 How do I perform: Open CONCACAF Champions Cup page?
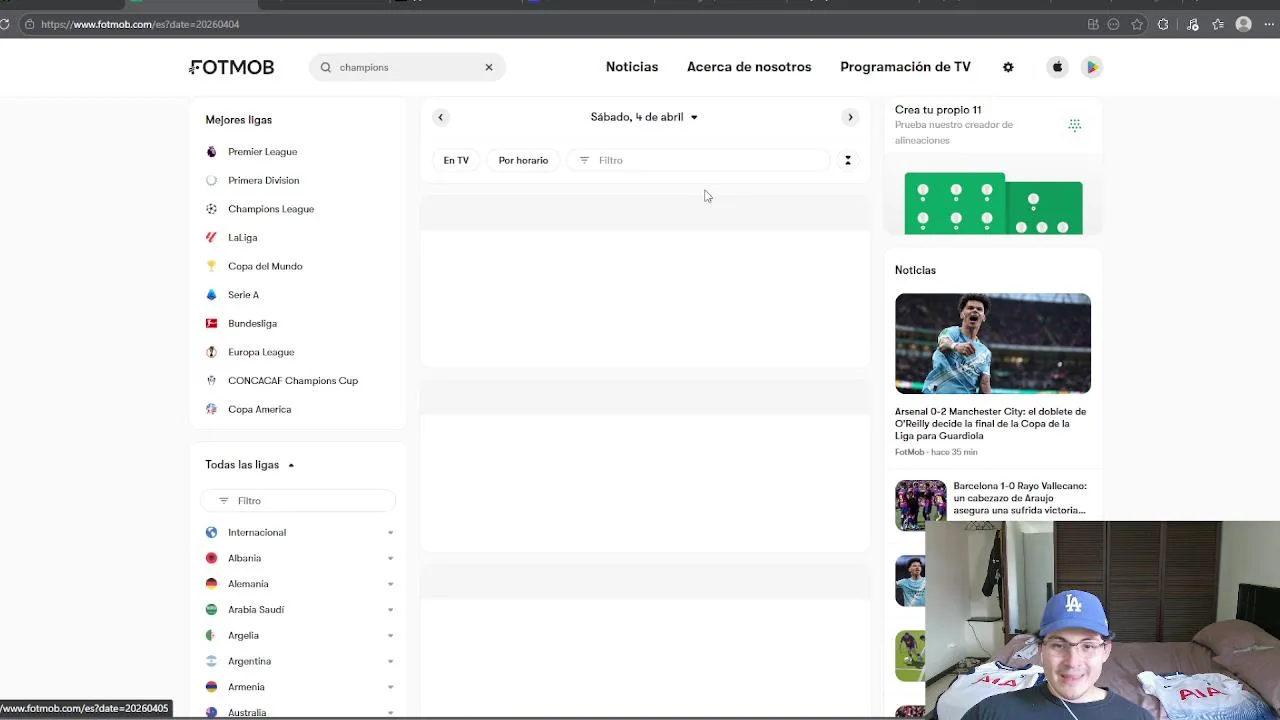tap(292, 381)
